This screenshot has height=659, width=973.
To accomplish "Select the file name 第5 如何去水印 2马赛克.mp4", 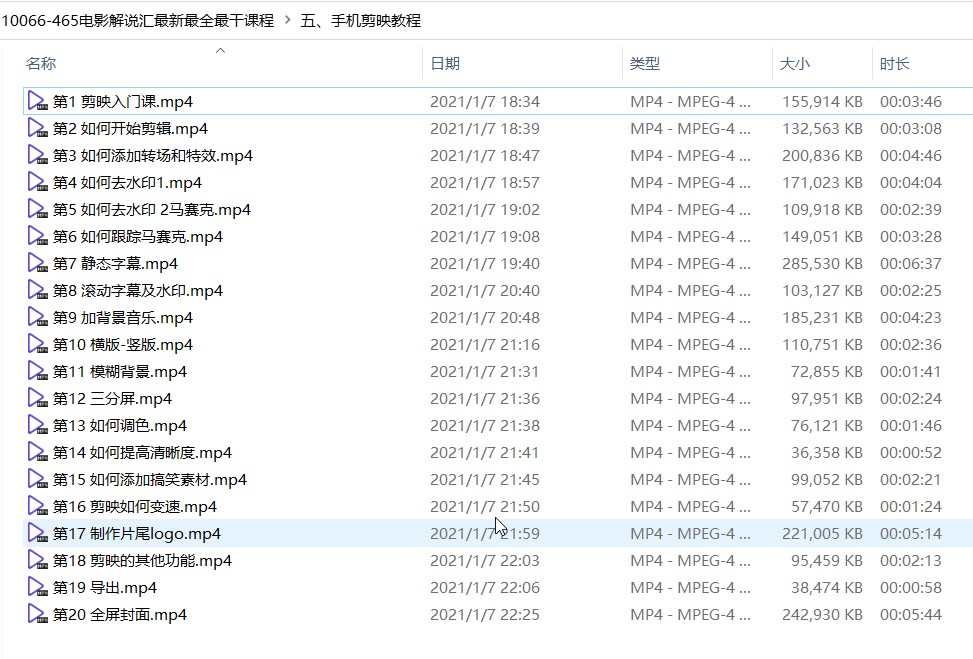I will point(152,209).
